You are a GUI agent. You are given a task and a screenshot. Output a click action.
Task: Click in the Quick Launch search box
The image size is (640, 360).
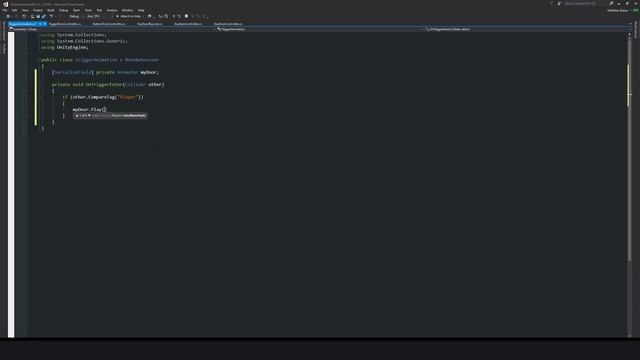[582, 4]
